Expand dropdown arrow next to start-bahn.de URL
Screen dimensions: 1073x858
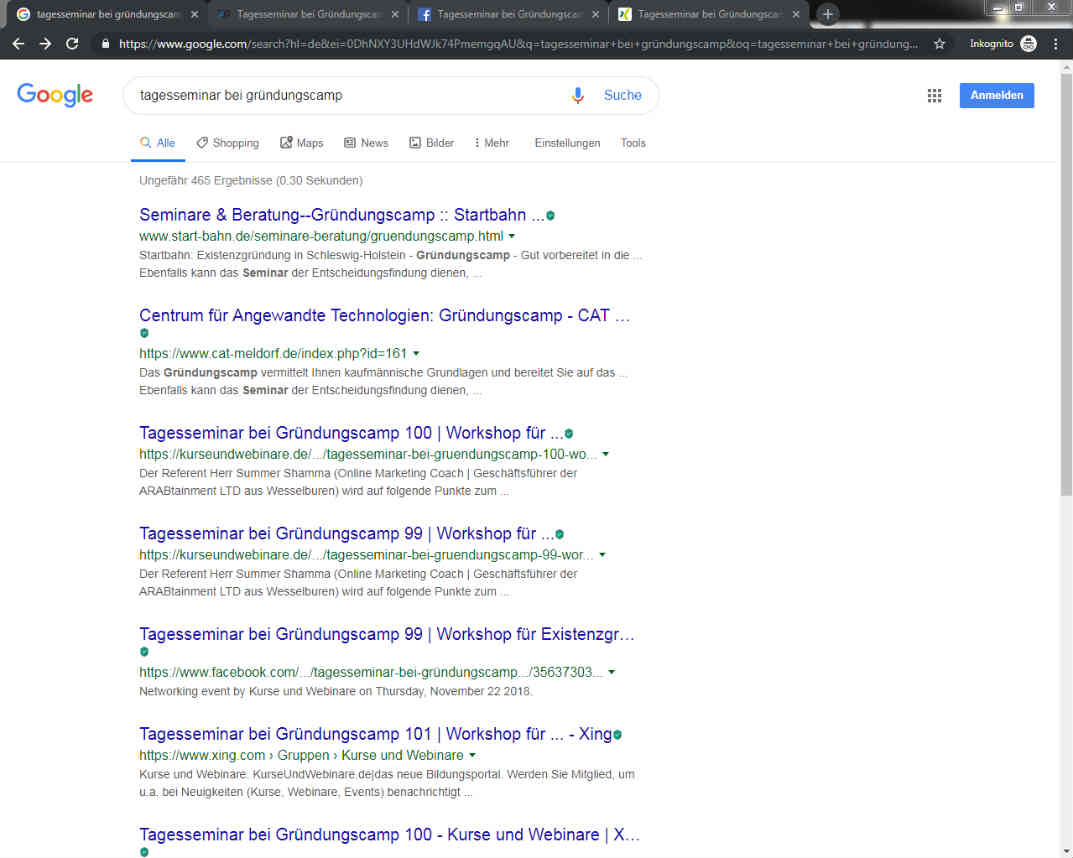(512, 237)
